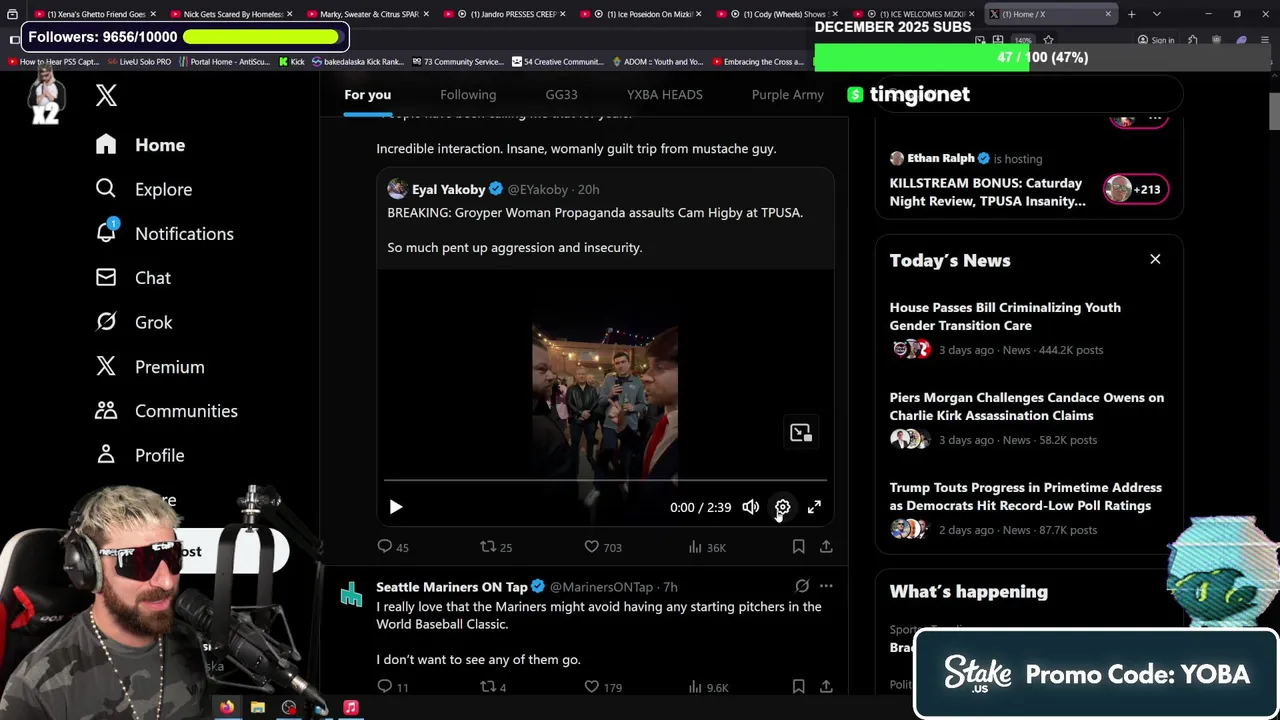Open Portal Home - AntiScu bookmark
1280x720 pixels.
(x=224, y=62)
